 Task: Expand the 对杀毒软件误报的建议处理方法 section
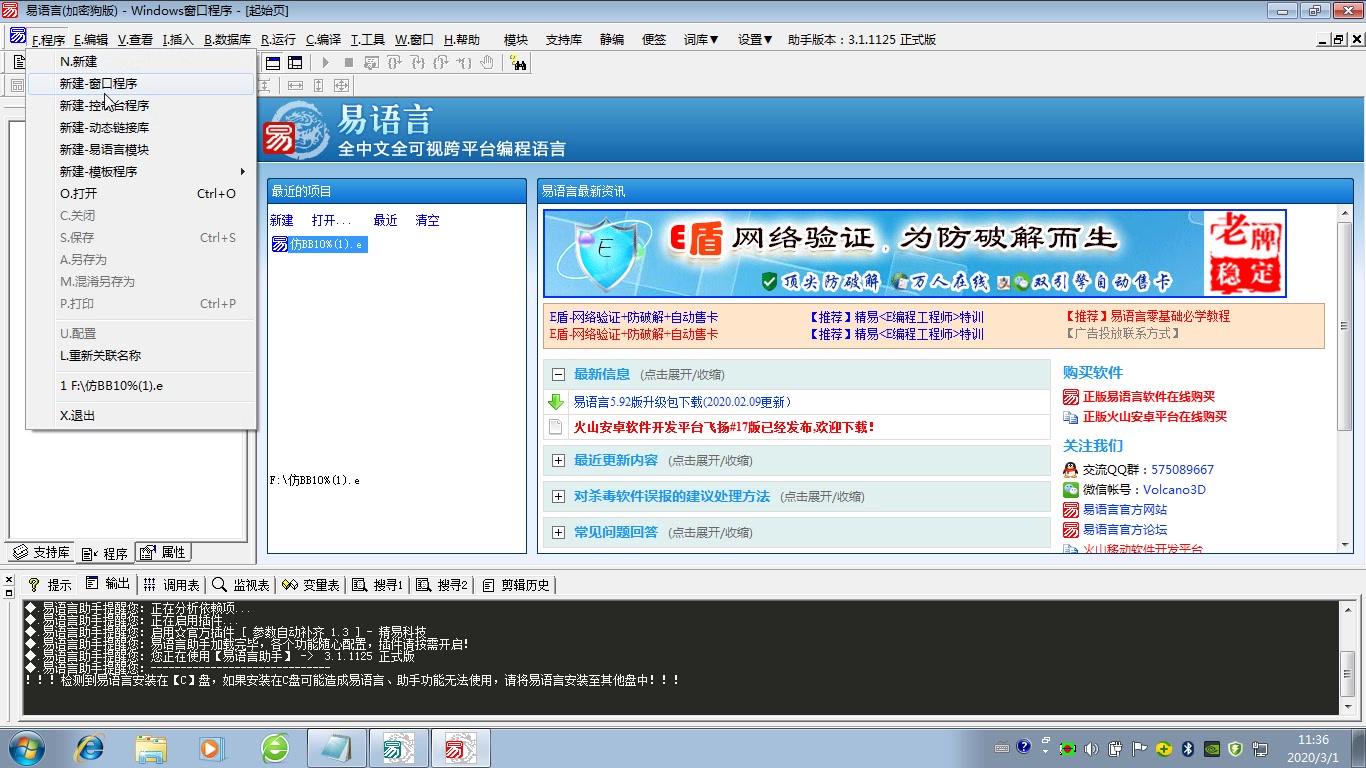point(558,497)
